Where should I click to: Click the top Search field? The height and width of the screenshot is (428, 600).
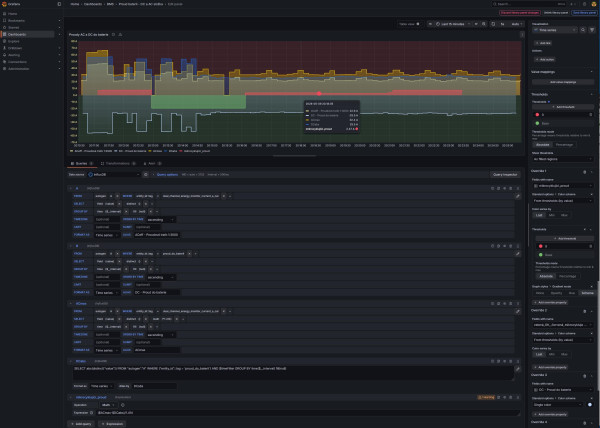click(x=528, y=4)
